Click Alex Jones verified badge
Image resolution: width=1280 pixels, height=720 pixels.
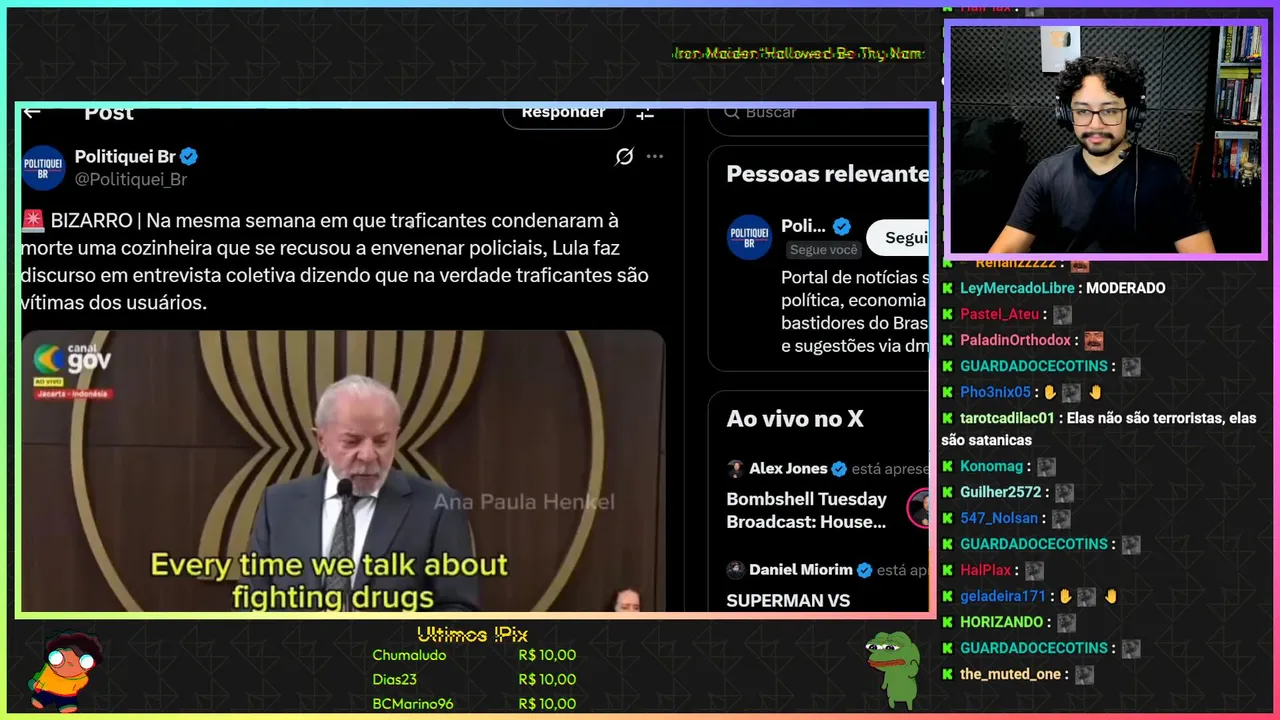[840, 469]
